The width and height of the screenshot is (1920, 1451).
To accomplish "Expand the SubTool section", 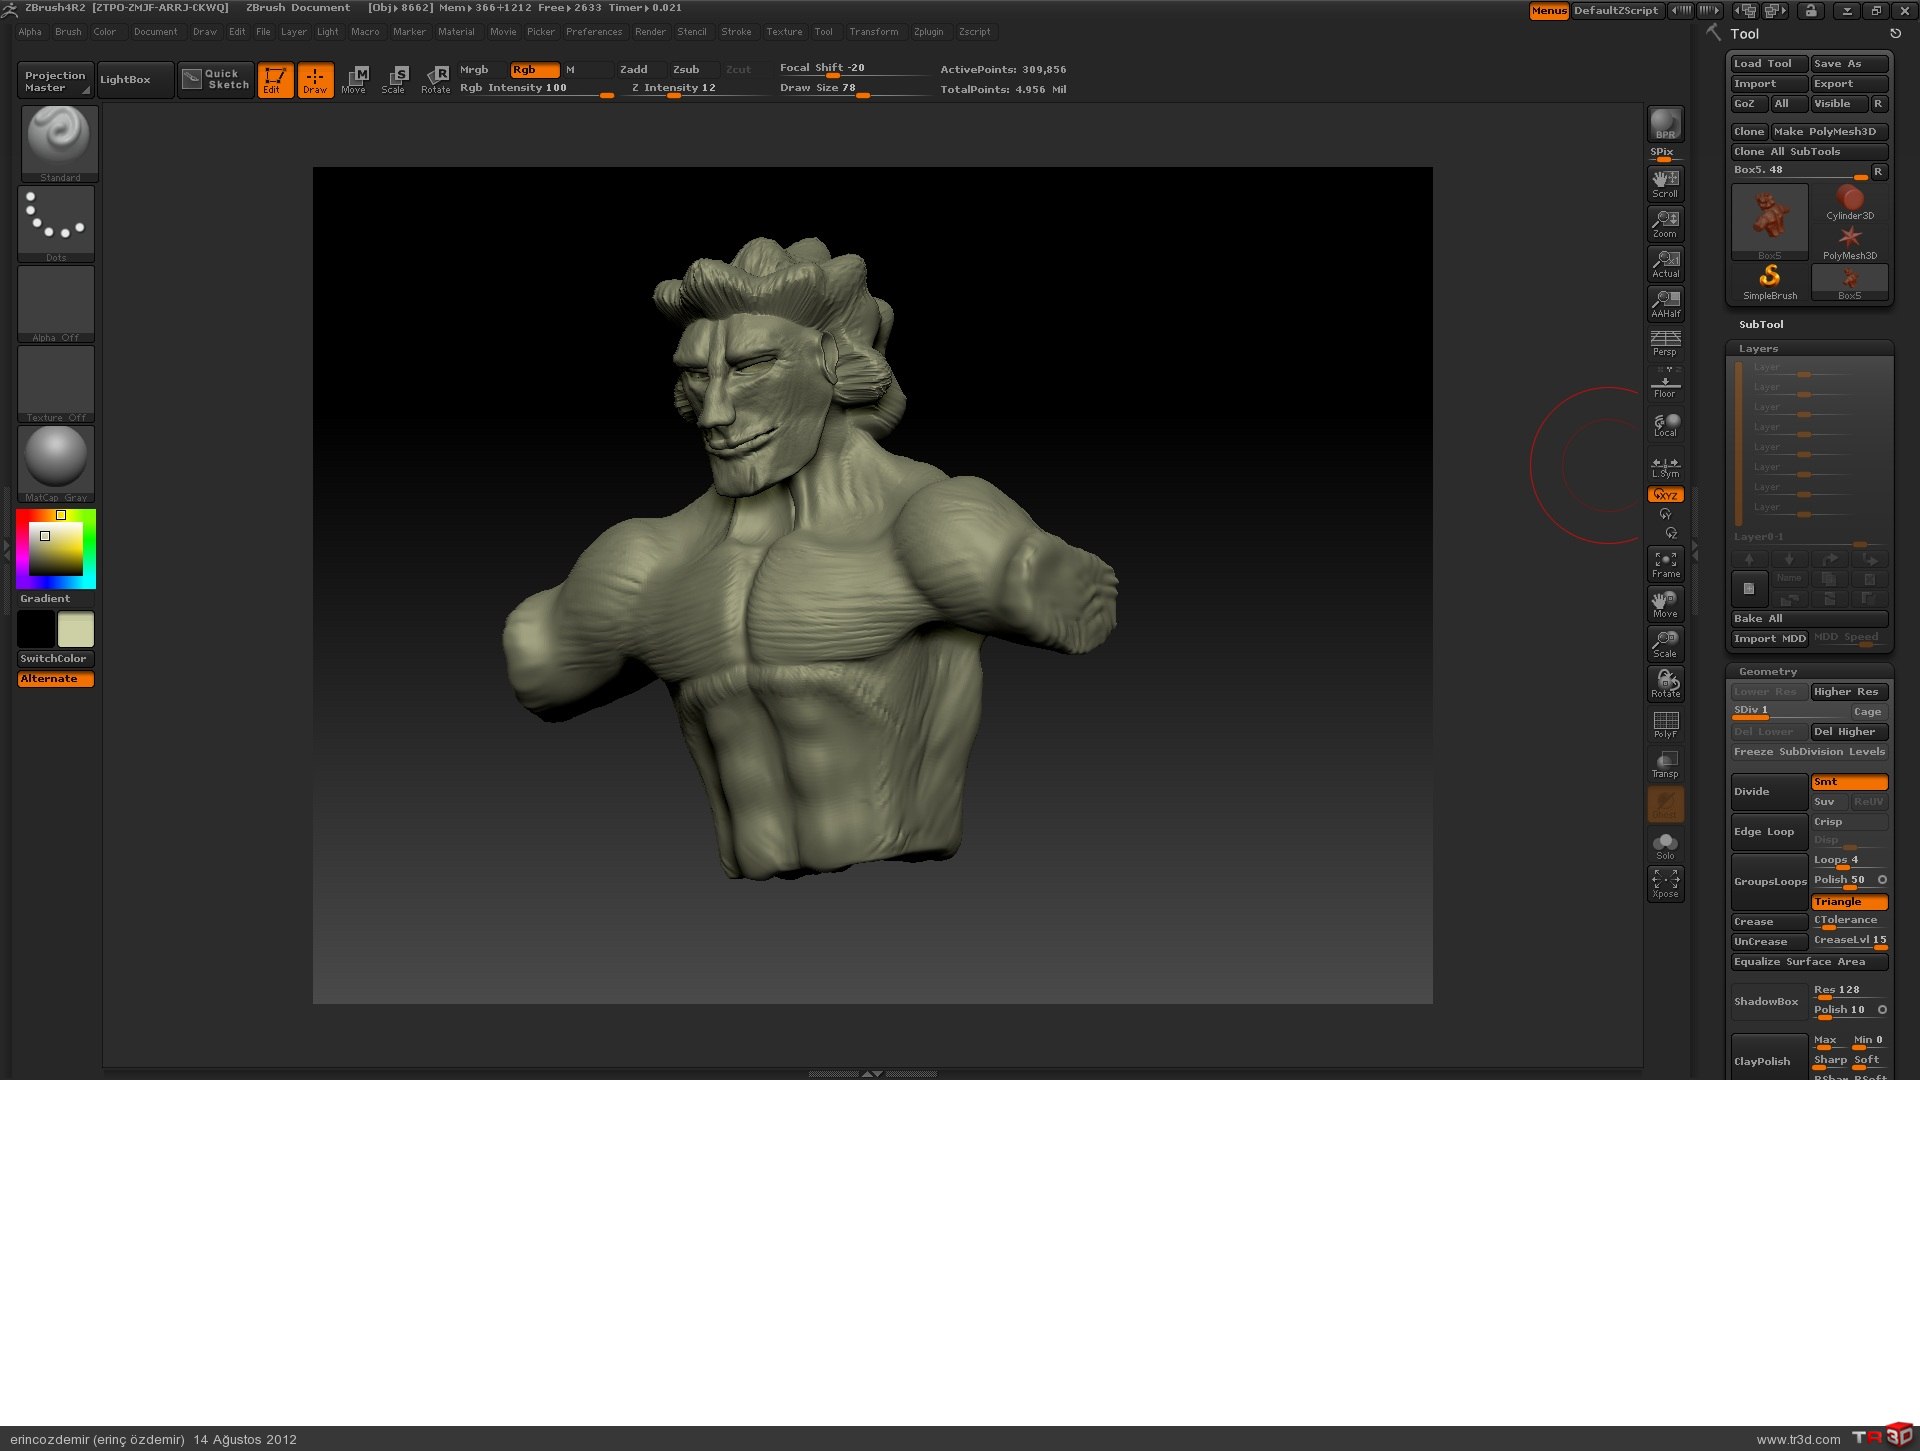I will pyautogui.click(x=1760, y=325).
